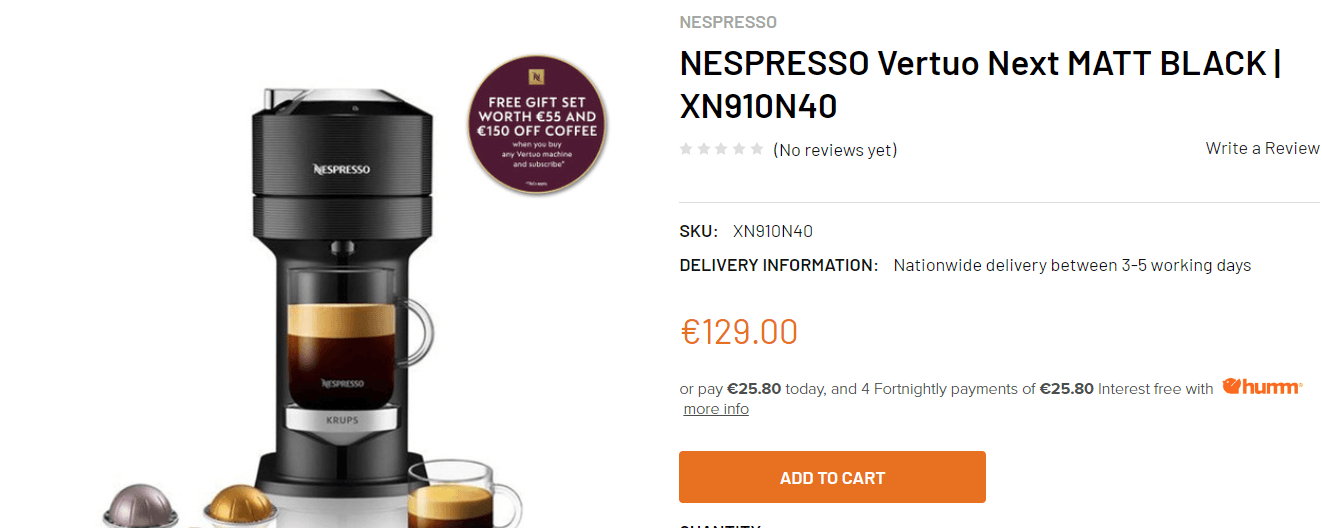1322x528 pixels.
Task: Click the Nespresso logo on the machine
Action: [341, 169]
